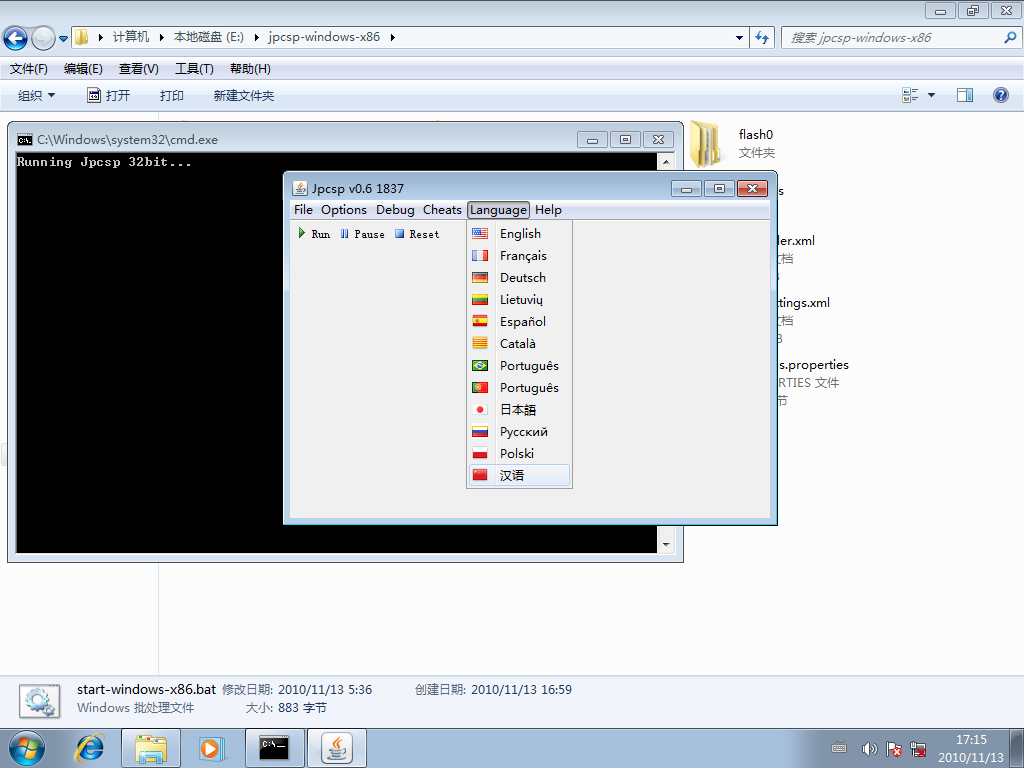Viewport: 1024px width, 768px height.
Task: Close the Language menu header
Action: click(x=498, y=210)
